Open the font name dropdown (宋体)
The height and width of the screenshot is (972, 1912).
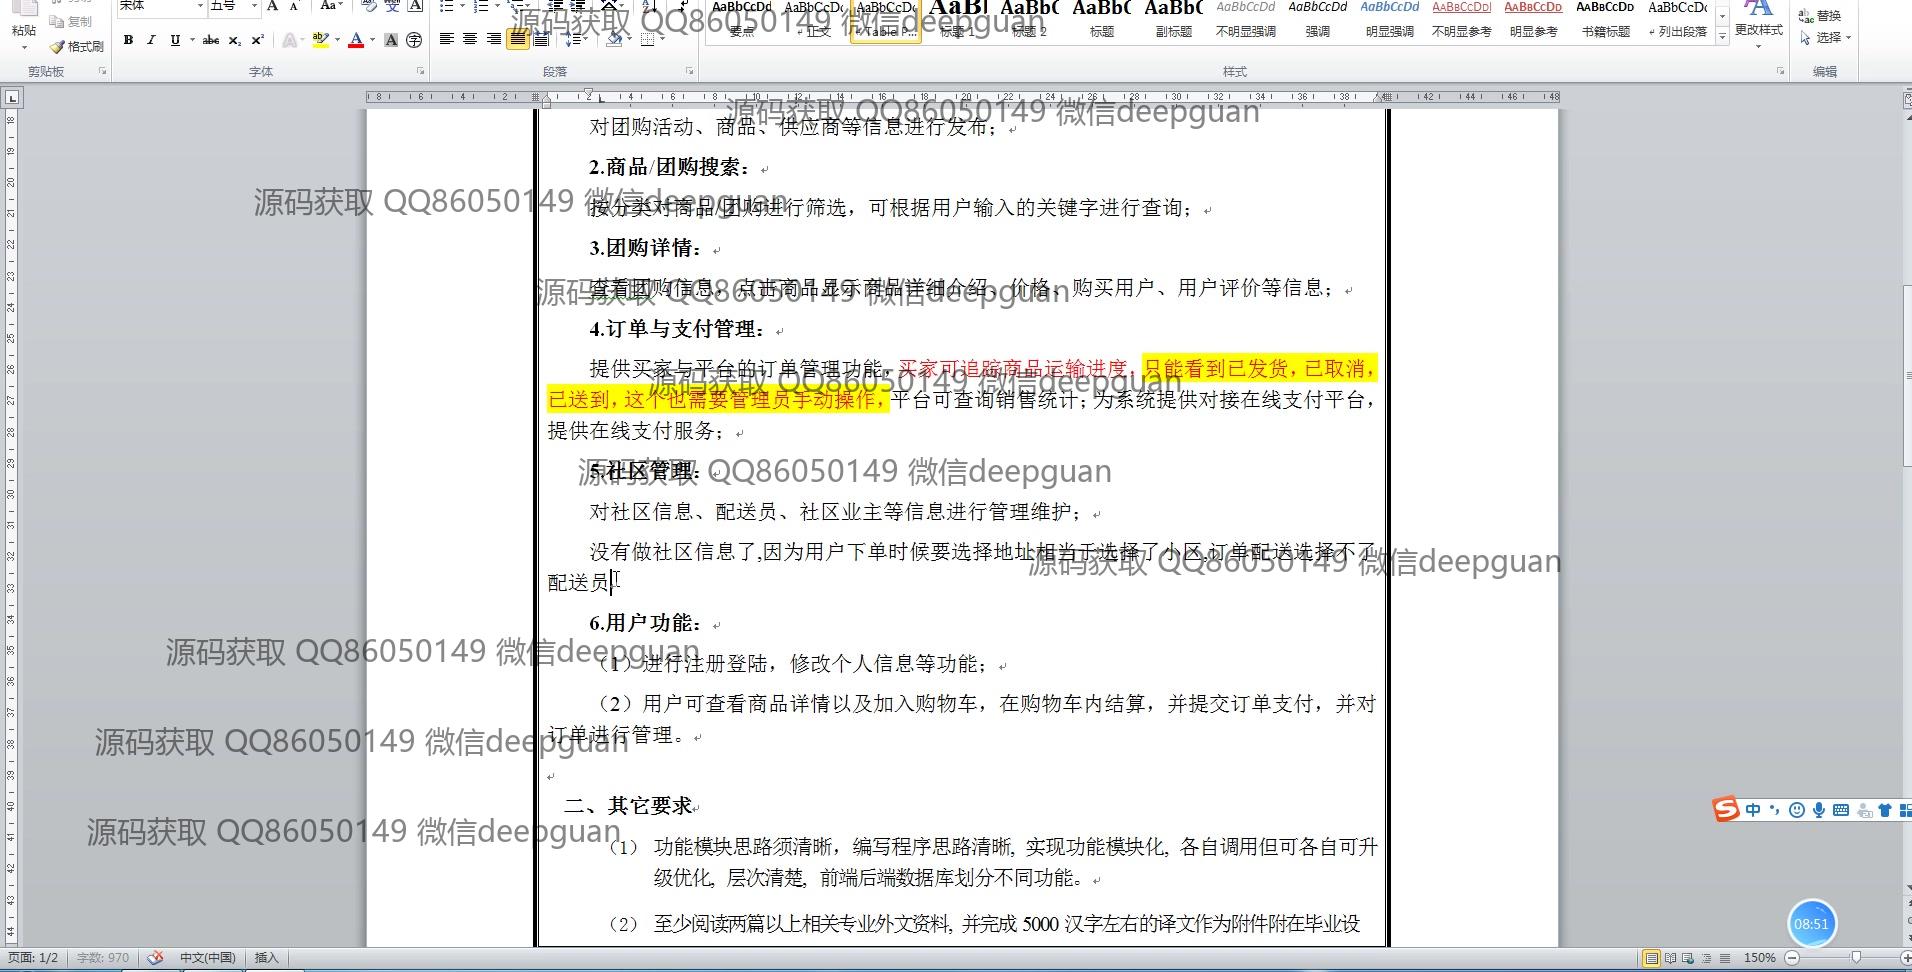(200, 7)
